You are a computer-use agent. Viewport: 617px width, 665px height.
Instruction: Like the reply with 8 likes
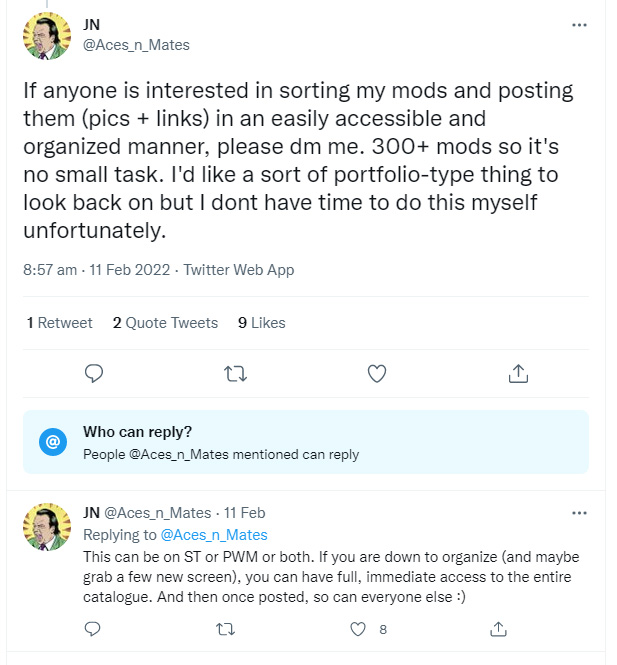click(x=359, y=629)
